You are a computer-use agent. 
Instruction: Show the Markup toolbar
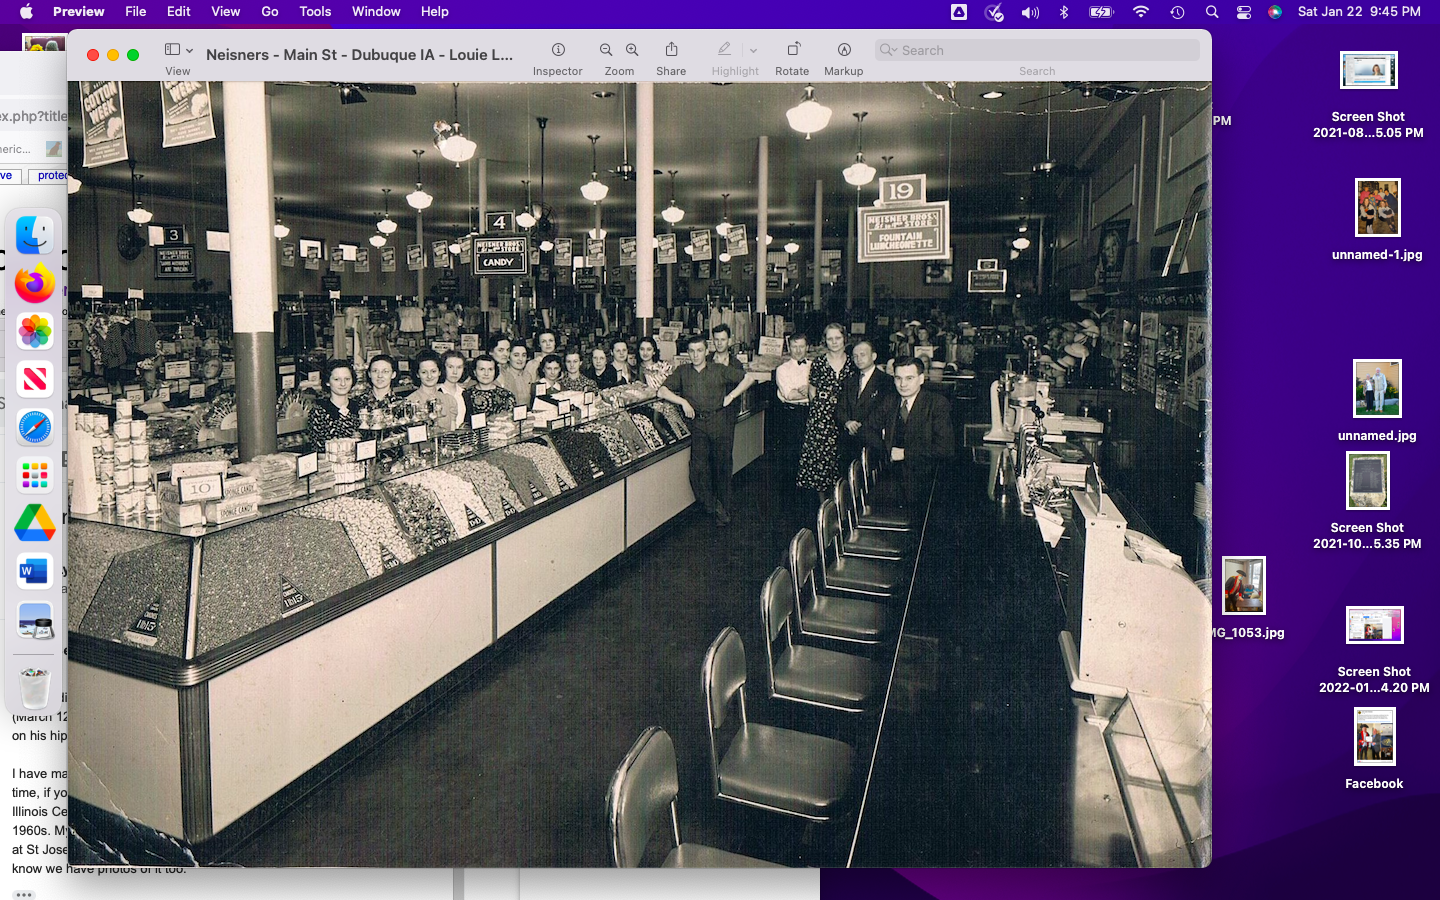[844, 50]
